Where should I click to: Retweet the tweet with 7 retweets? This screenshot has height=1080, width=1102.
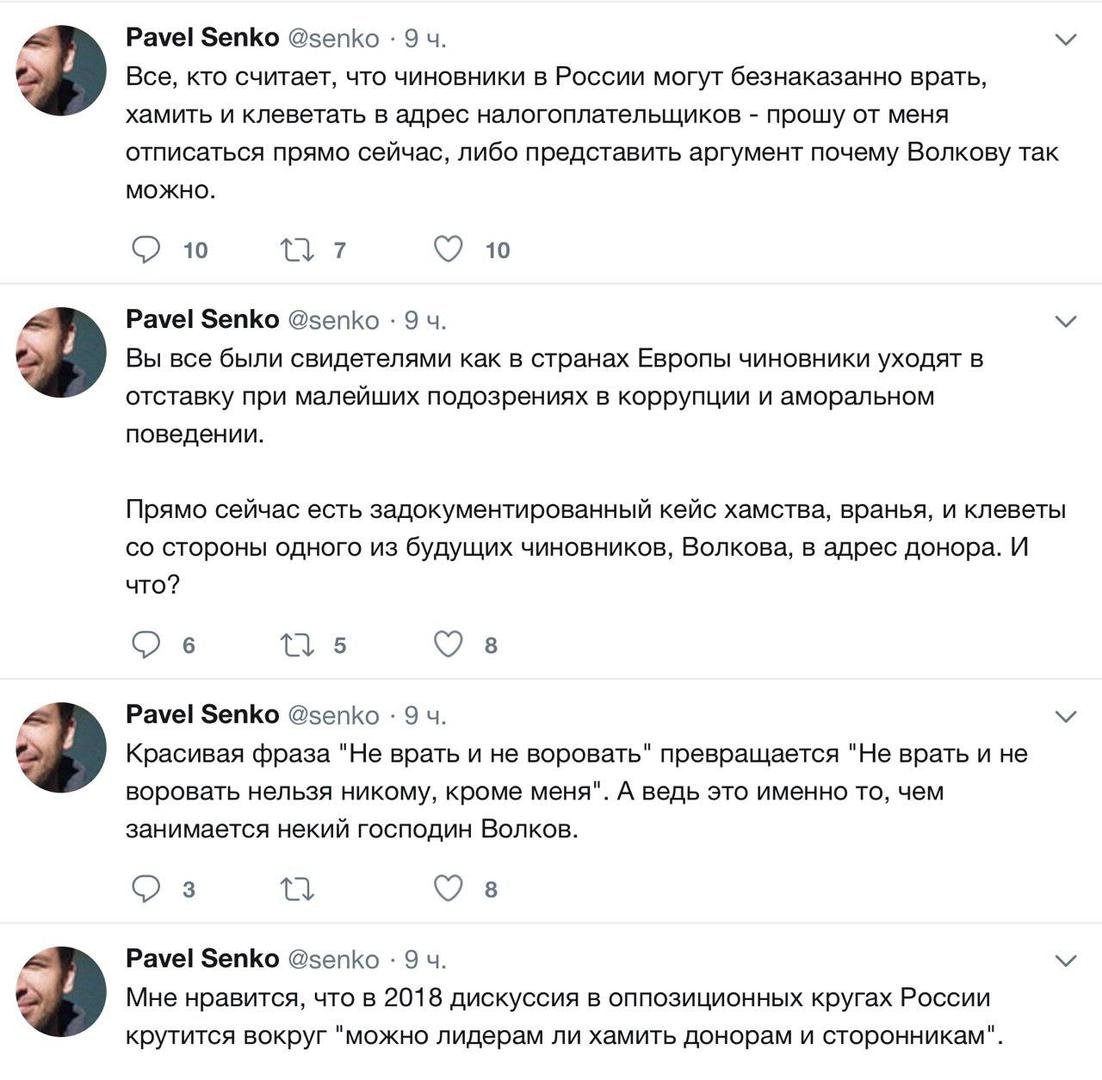point(295,249)
